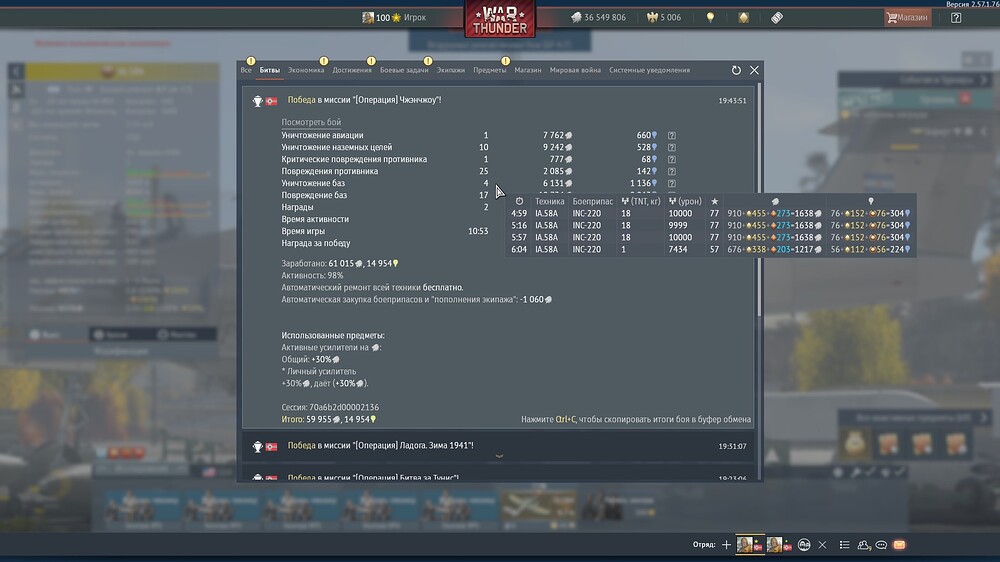The height and width of the screenshot is (562, 1000).
Task: Switch to the Все tab
Action: click(246, 70)
